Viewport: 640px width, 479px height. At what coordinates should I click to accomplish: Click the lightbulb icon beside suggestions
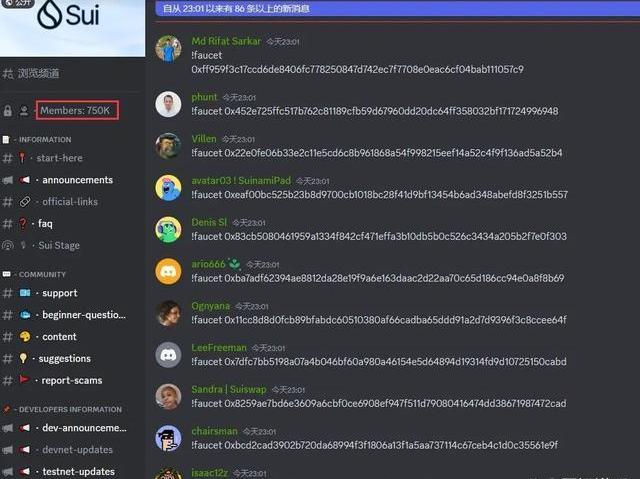(23, 359)
